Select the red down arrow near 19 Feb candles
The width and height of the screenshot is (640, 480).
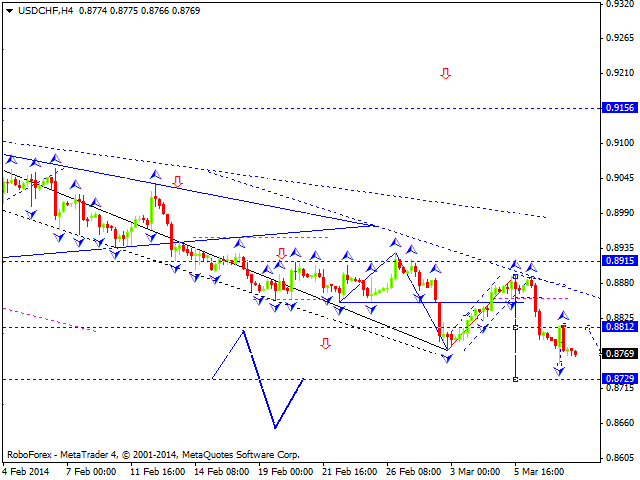(x=282, y=254)
